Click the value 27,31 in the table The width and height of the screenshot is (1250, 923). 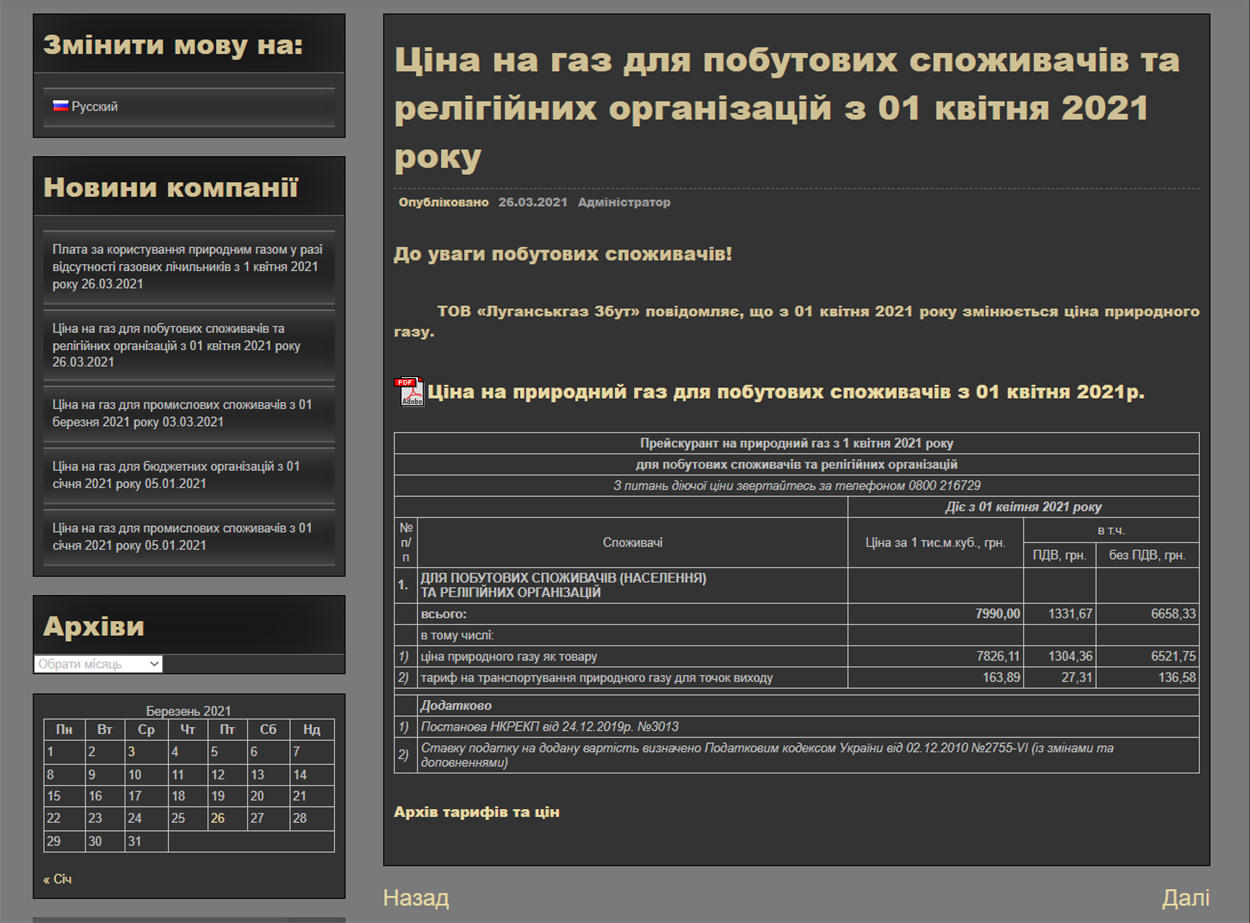tap(1077, 678)
